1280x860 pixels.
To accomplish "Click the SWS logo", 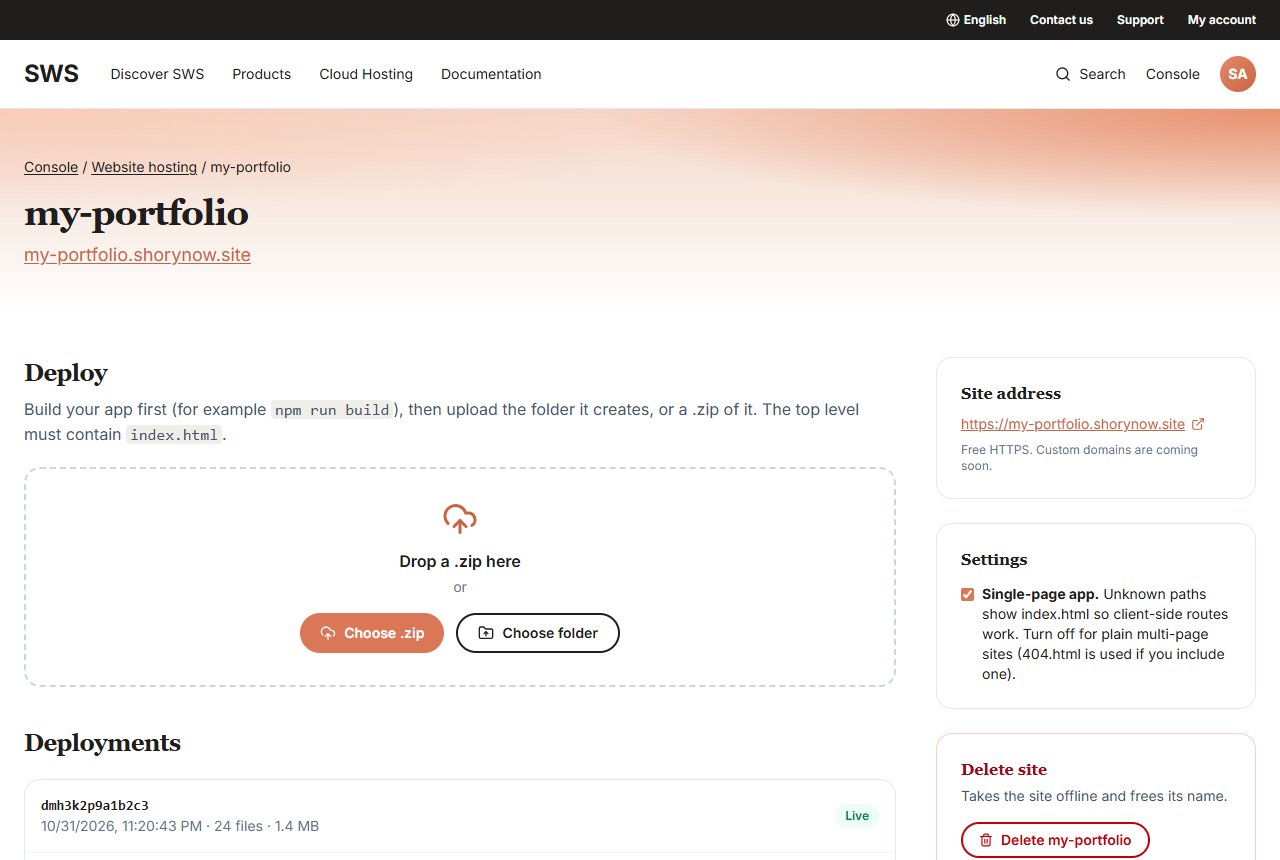I will point(51,74).
